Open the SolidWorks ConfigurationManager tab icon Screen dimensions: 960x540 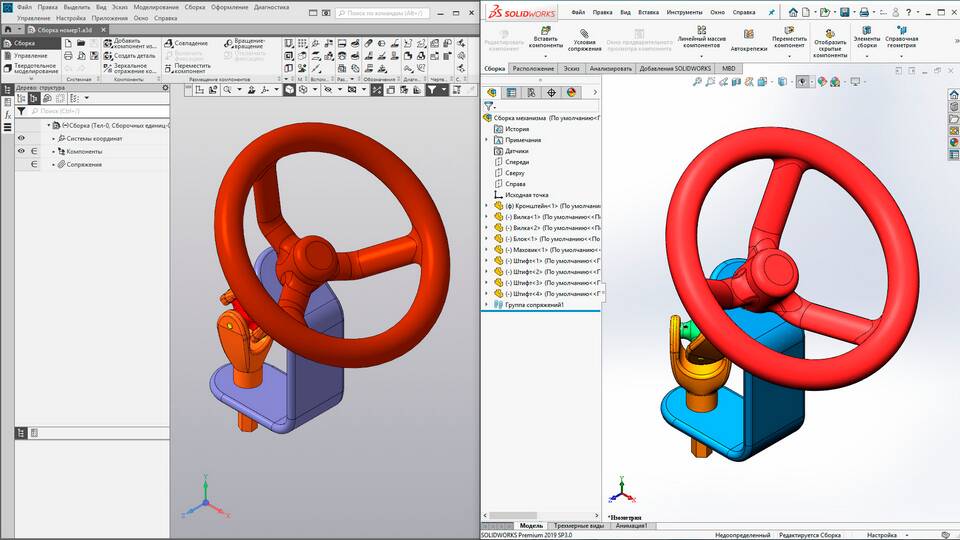point(531,92)
